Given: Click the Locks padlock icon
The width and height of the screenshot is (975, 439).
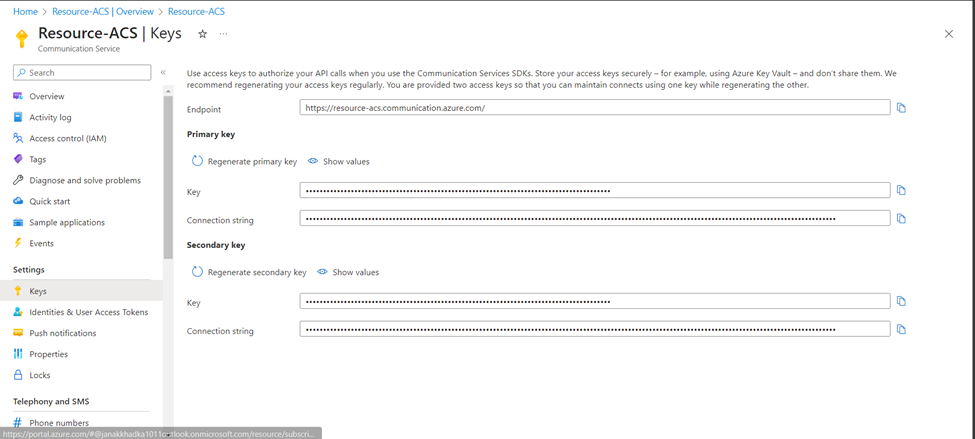Looking at the screenshot, I should (18, 376).
